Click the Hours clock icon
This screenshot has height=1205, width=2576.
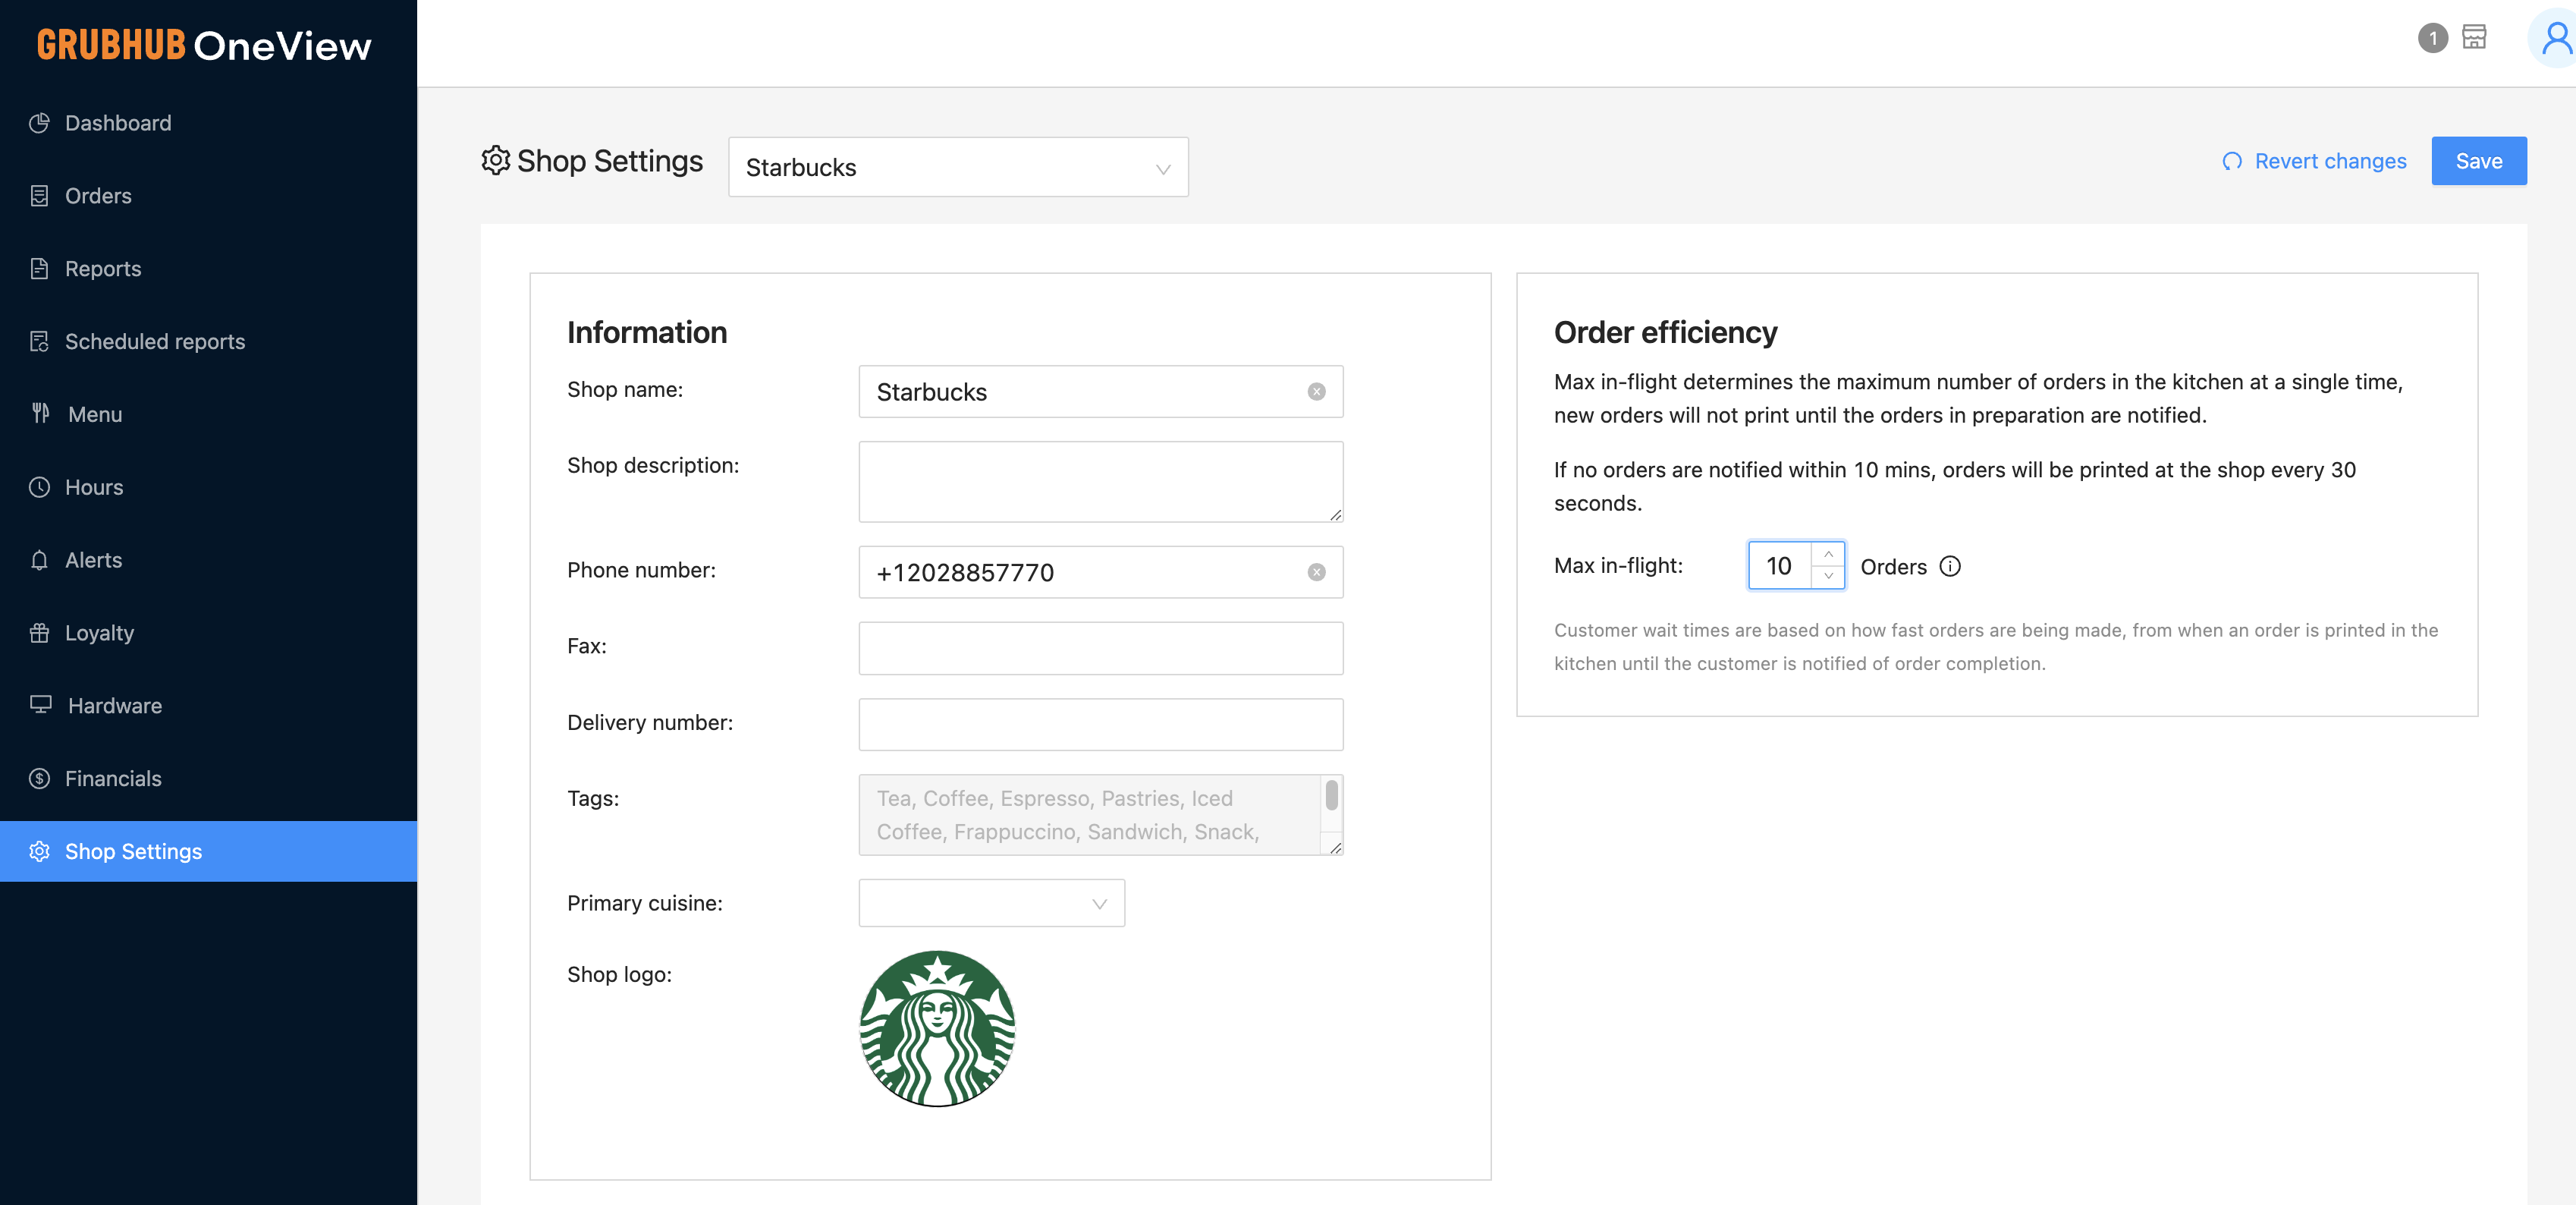pyautogui.click(x=39, y=487)
